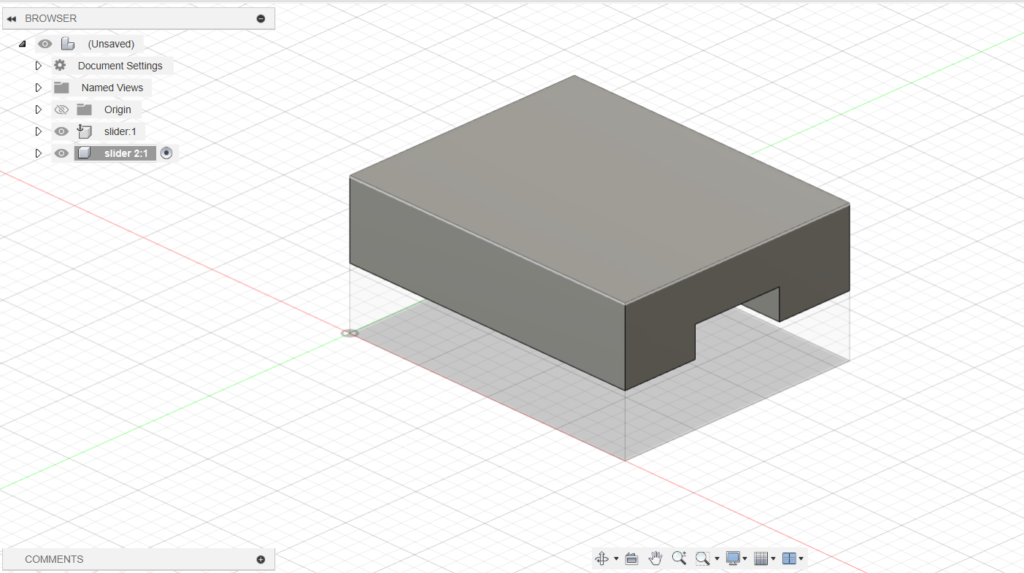Click the Named Views folder icon
The height and width of the screenshot is (573, 1024).
click(x=61, y=88)
